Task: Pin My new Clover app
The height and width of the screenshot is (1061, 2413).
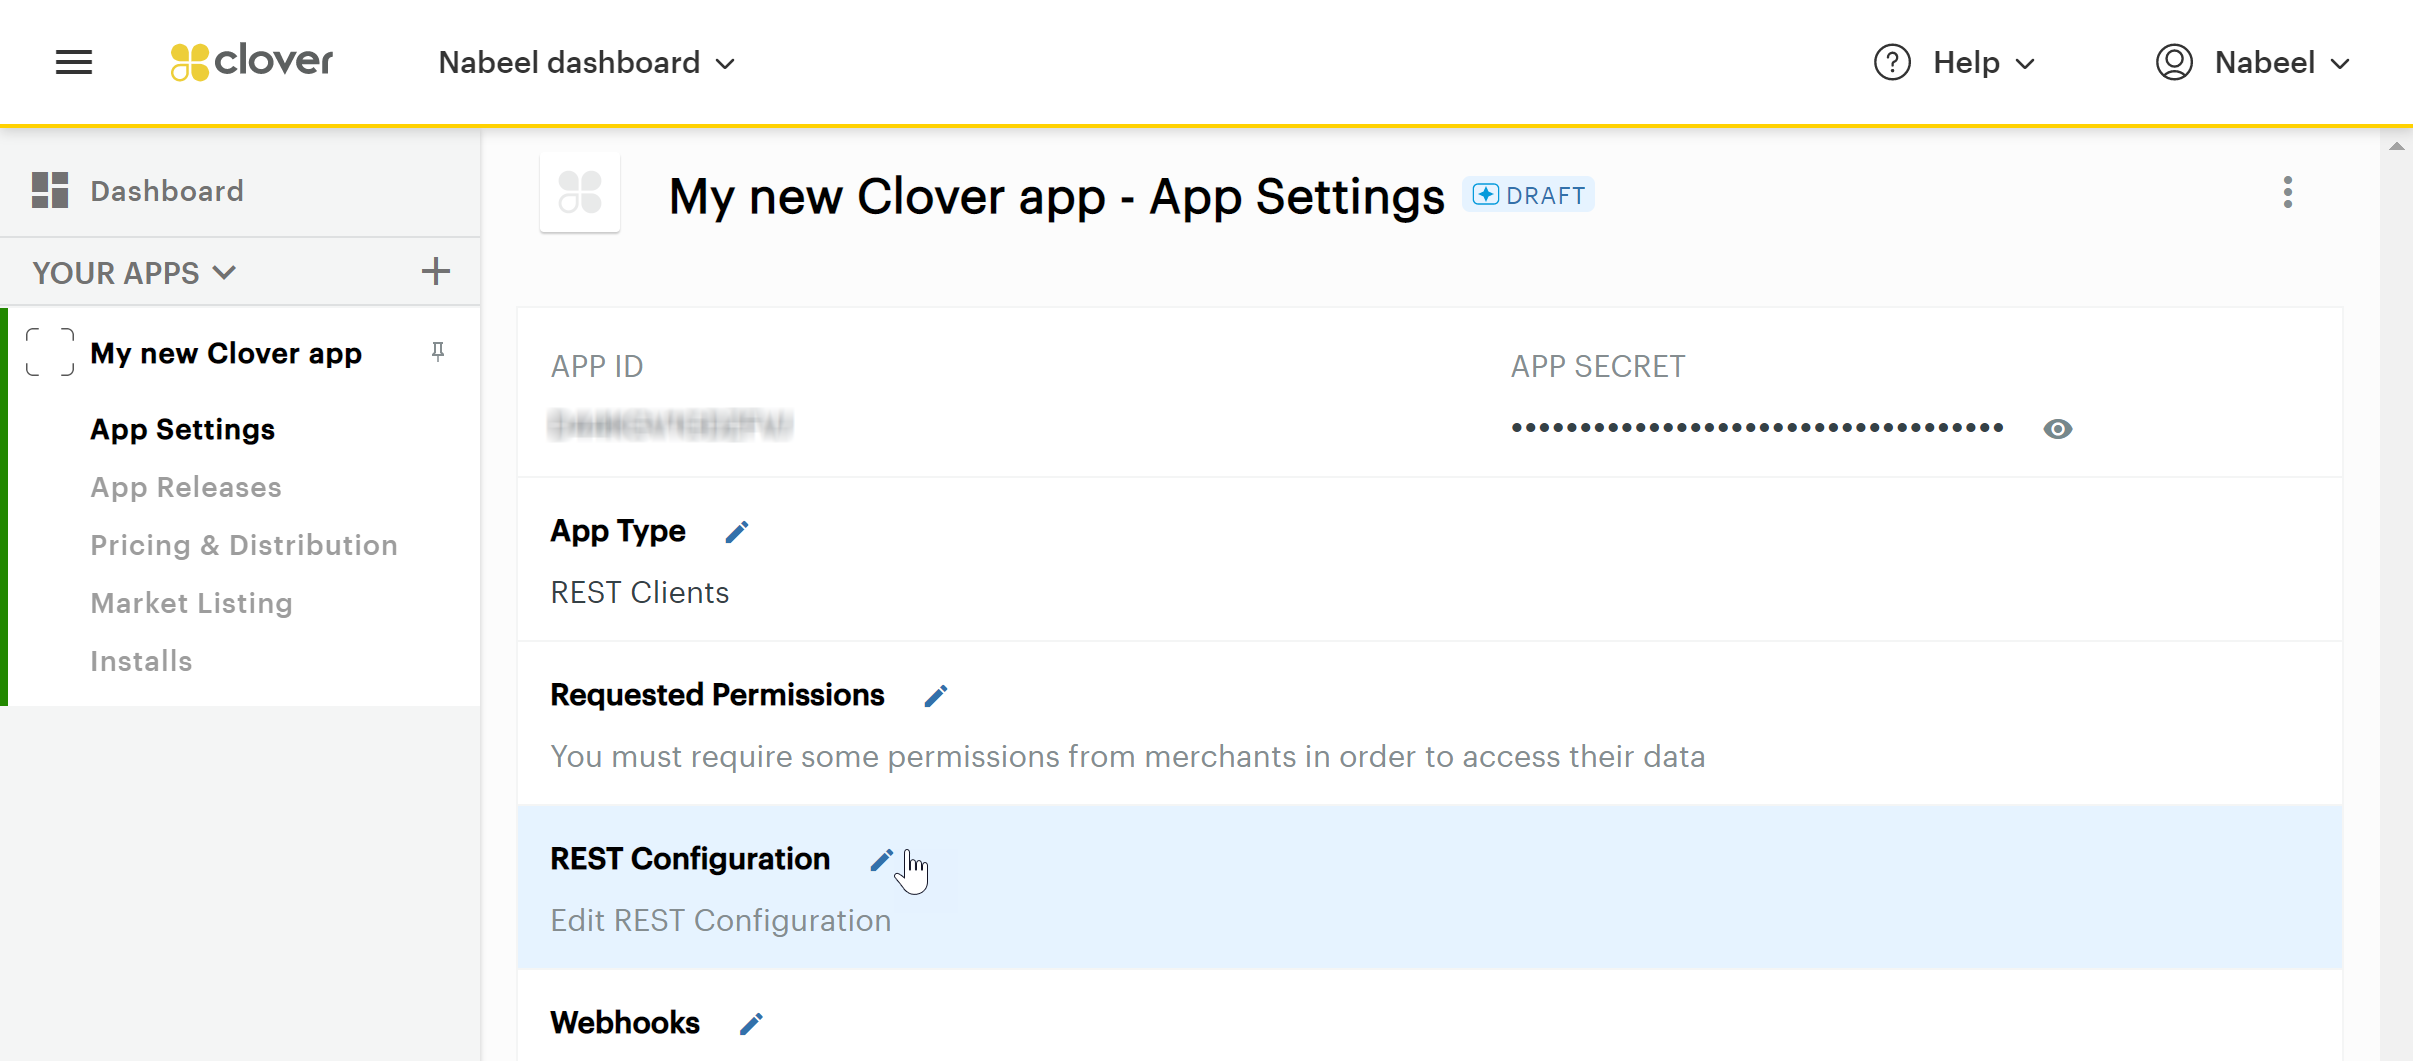Action: click(x=438, y=351)
